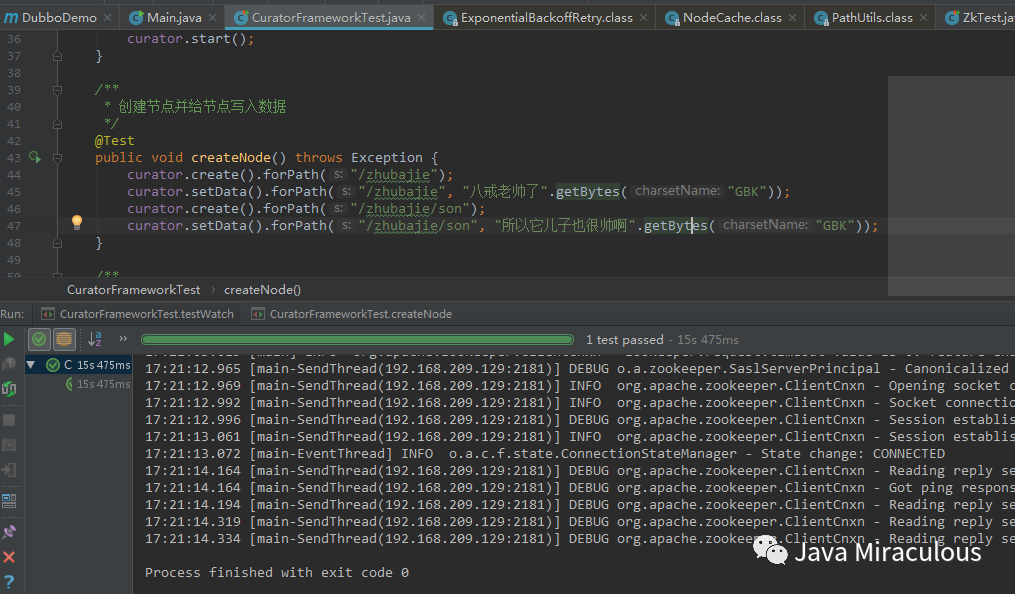1015x594 pixels.
Task: Click "/zhubajie/son" string on line 46
Action: click(410, 208)
